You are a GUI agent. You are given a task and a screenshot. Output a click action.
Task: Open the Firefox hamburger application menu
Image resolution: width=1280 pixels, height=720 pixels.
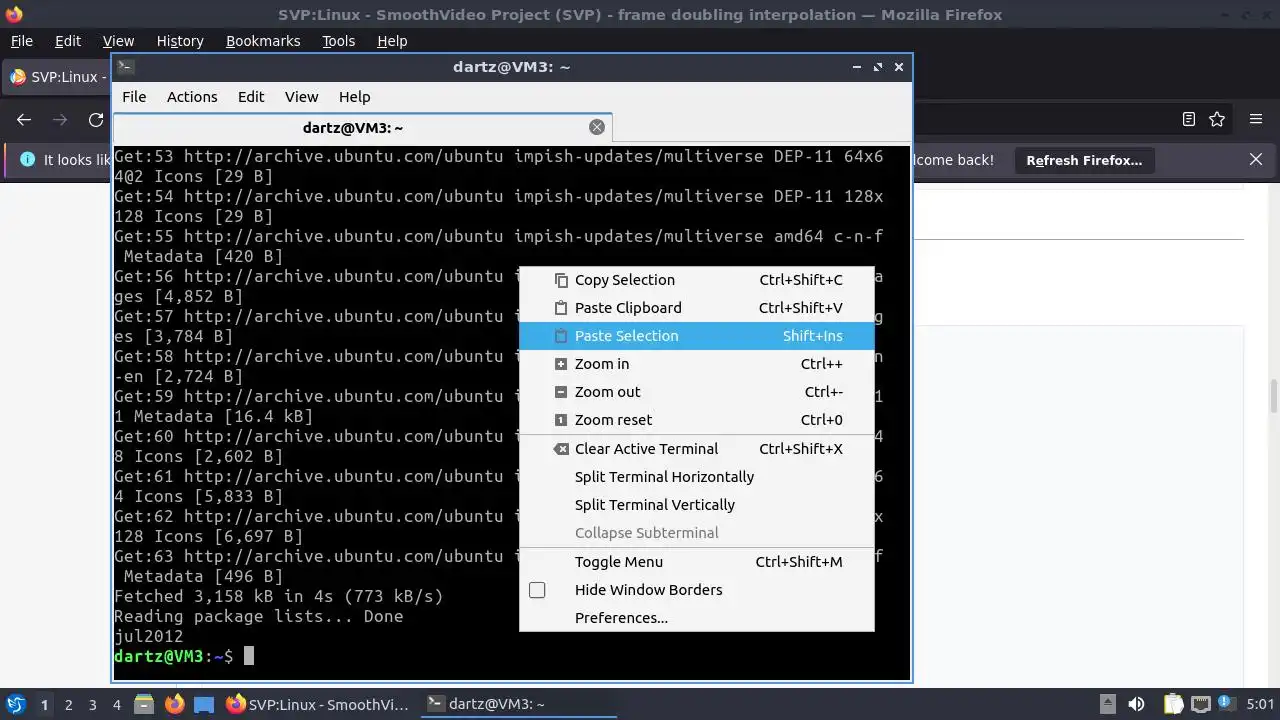pyautogui.click(x=1256, y=119)
